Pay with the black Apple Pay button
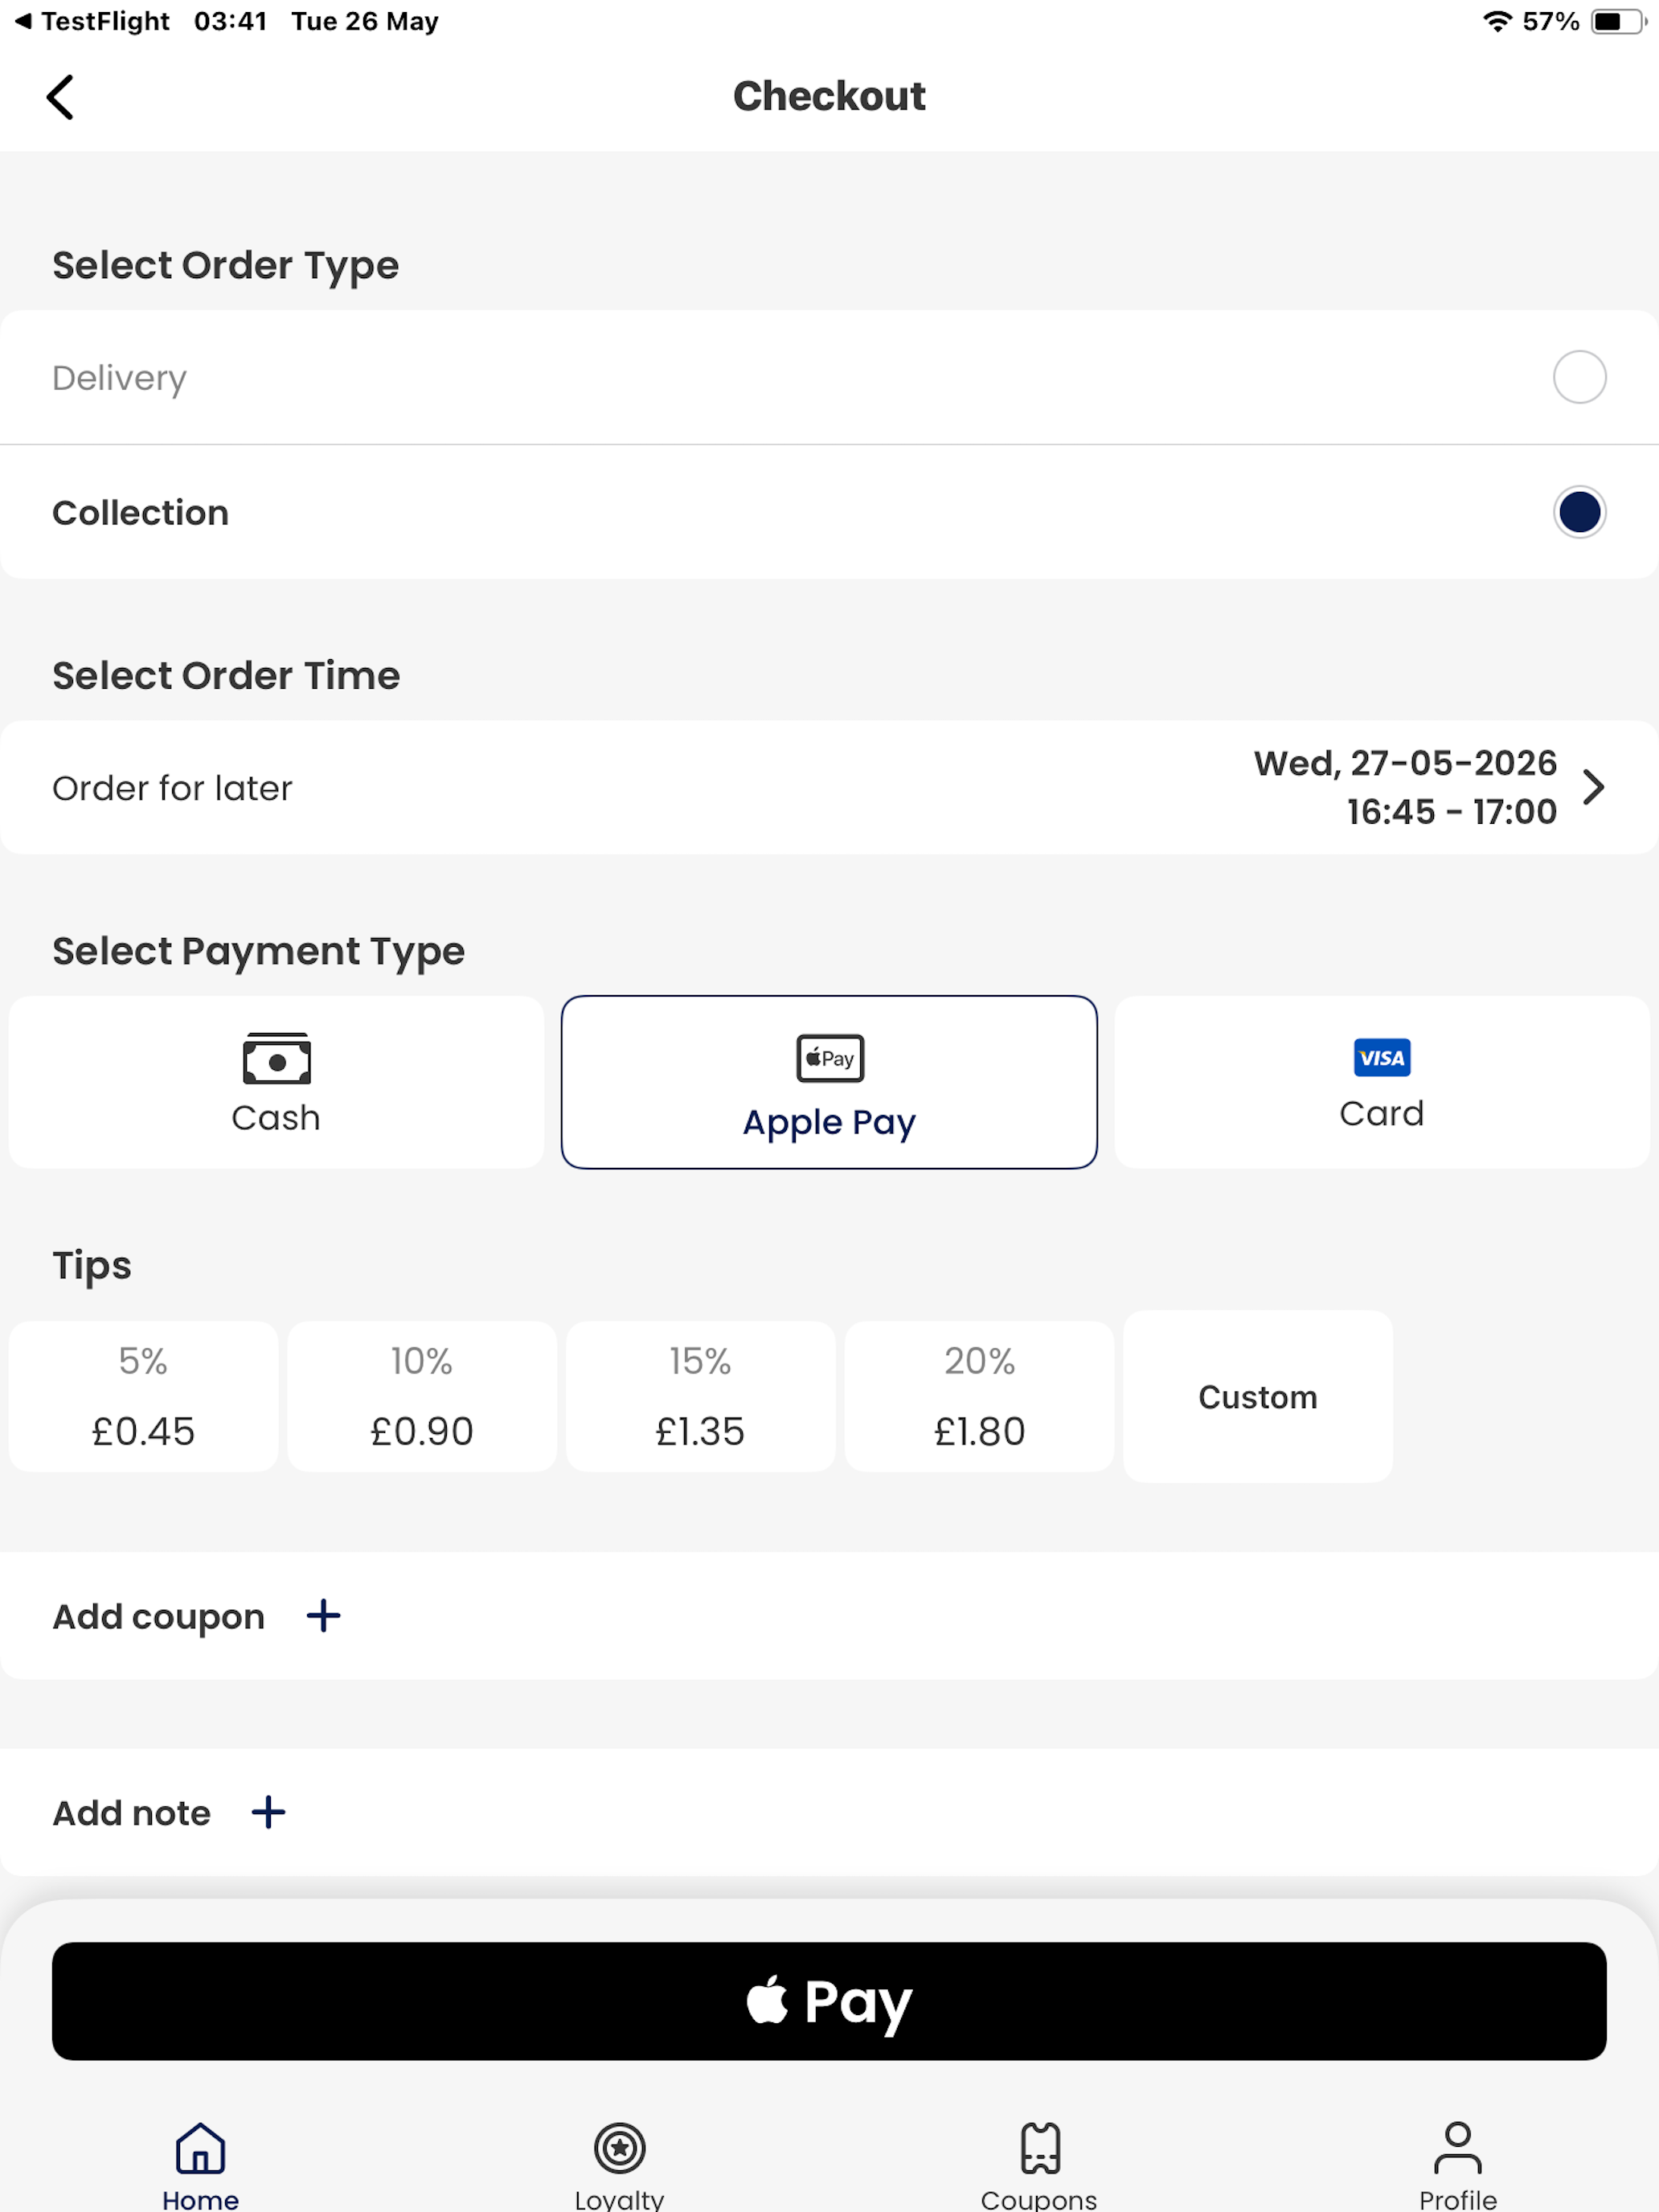This screenshot has height=2212, width=1659. 829,2000
